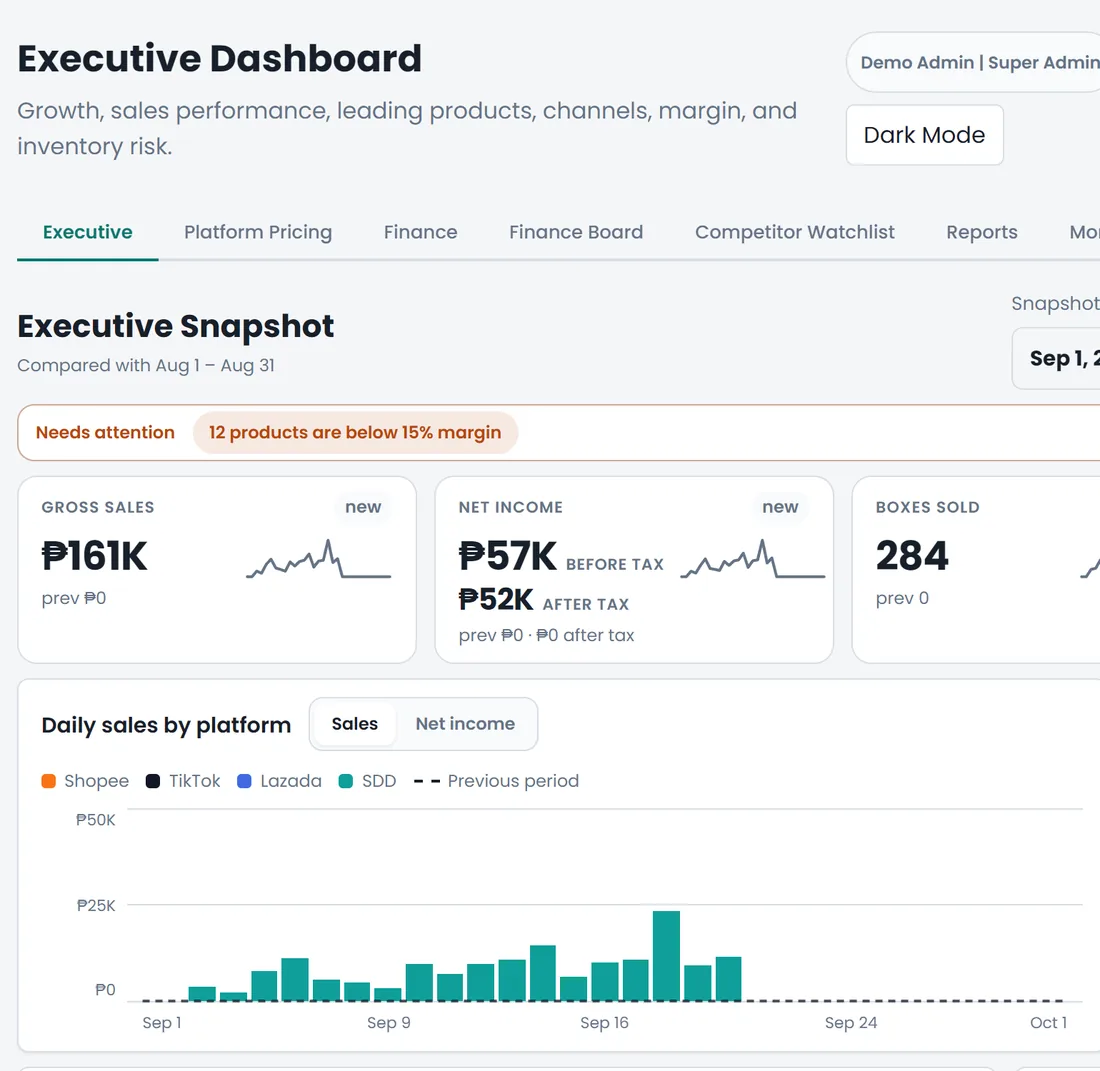Toggle SDD series in chart legend
The height and width of the screenshot is (1071, 1100).
tap(368, 781)
